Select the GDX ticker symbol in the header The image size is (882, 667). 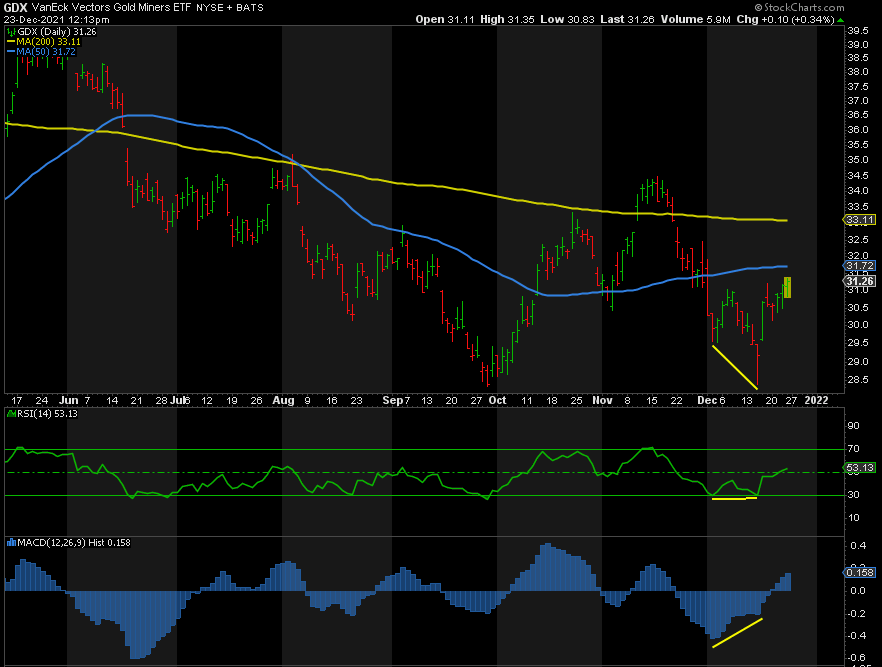tap(16, 8)
